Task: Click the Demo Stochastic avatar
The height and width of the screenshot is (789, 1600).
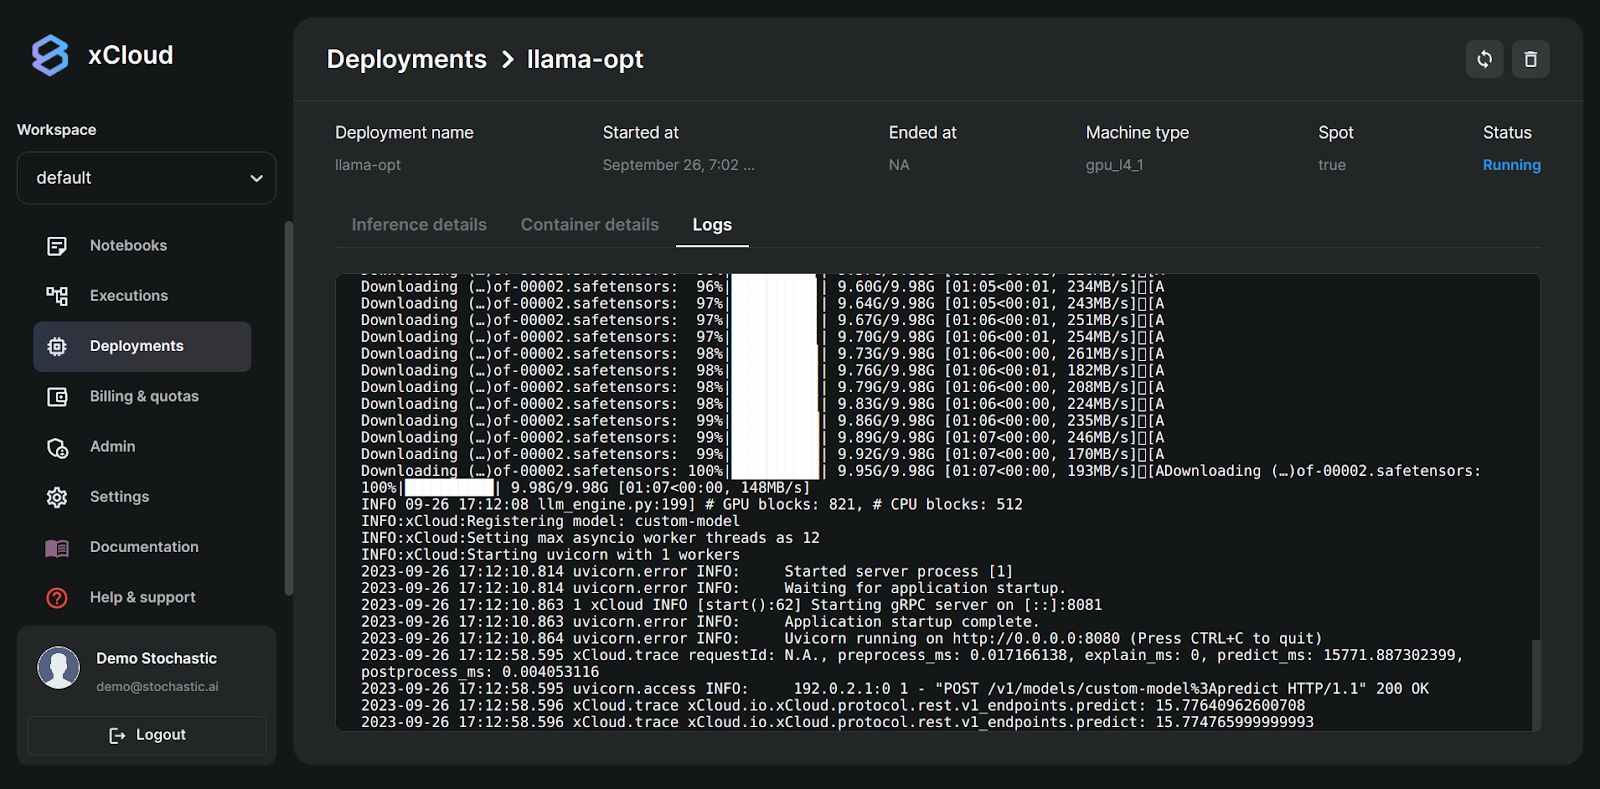Action: [58, 667]
